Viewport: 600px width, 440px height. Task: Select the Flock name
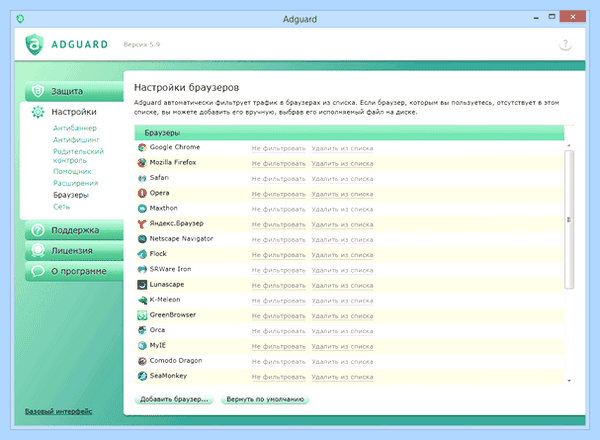pos(158,254)
